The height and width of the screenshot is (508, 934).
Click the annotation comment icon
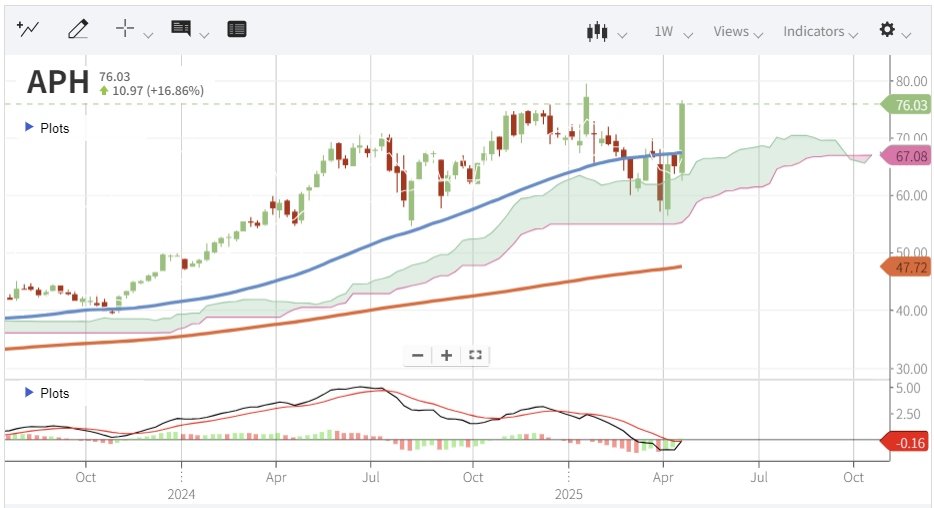click(180, 28)
